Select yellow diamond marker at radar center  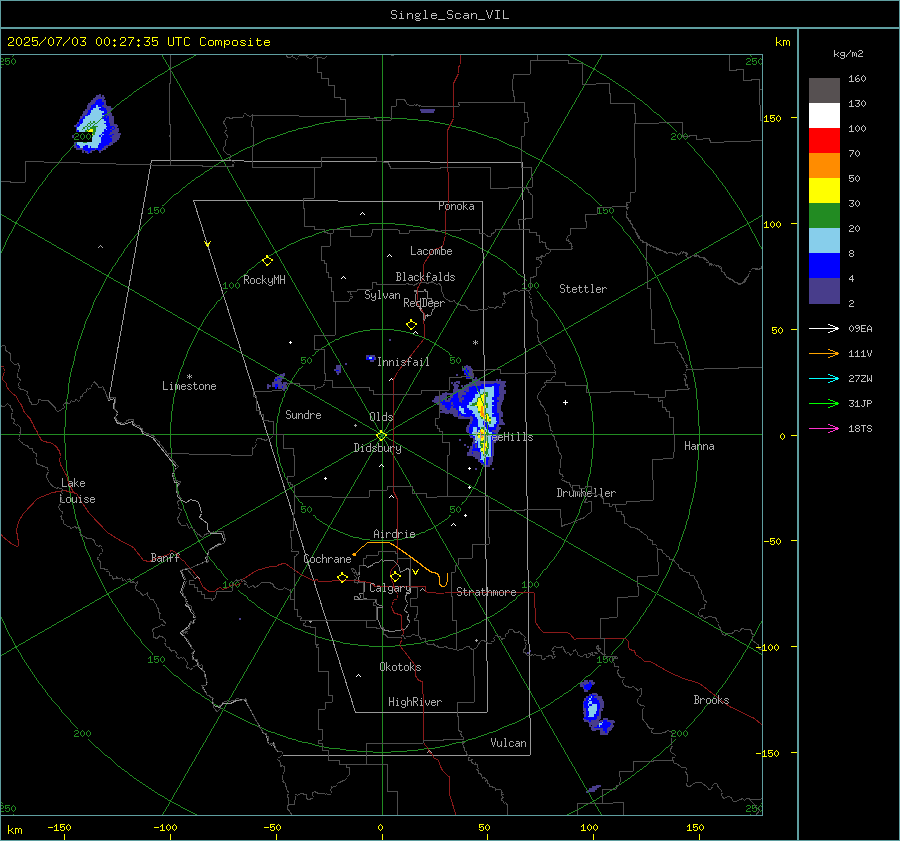pyautogui.click(x=381, y=436)
